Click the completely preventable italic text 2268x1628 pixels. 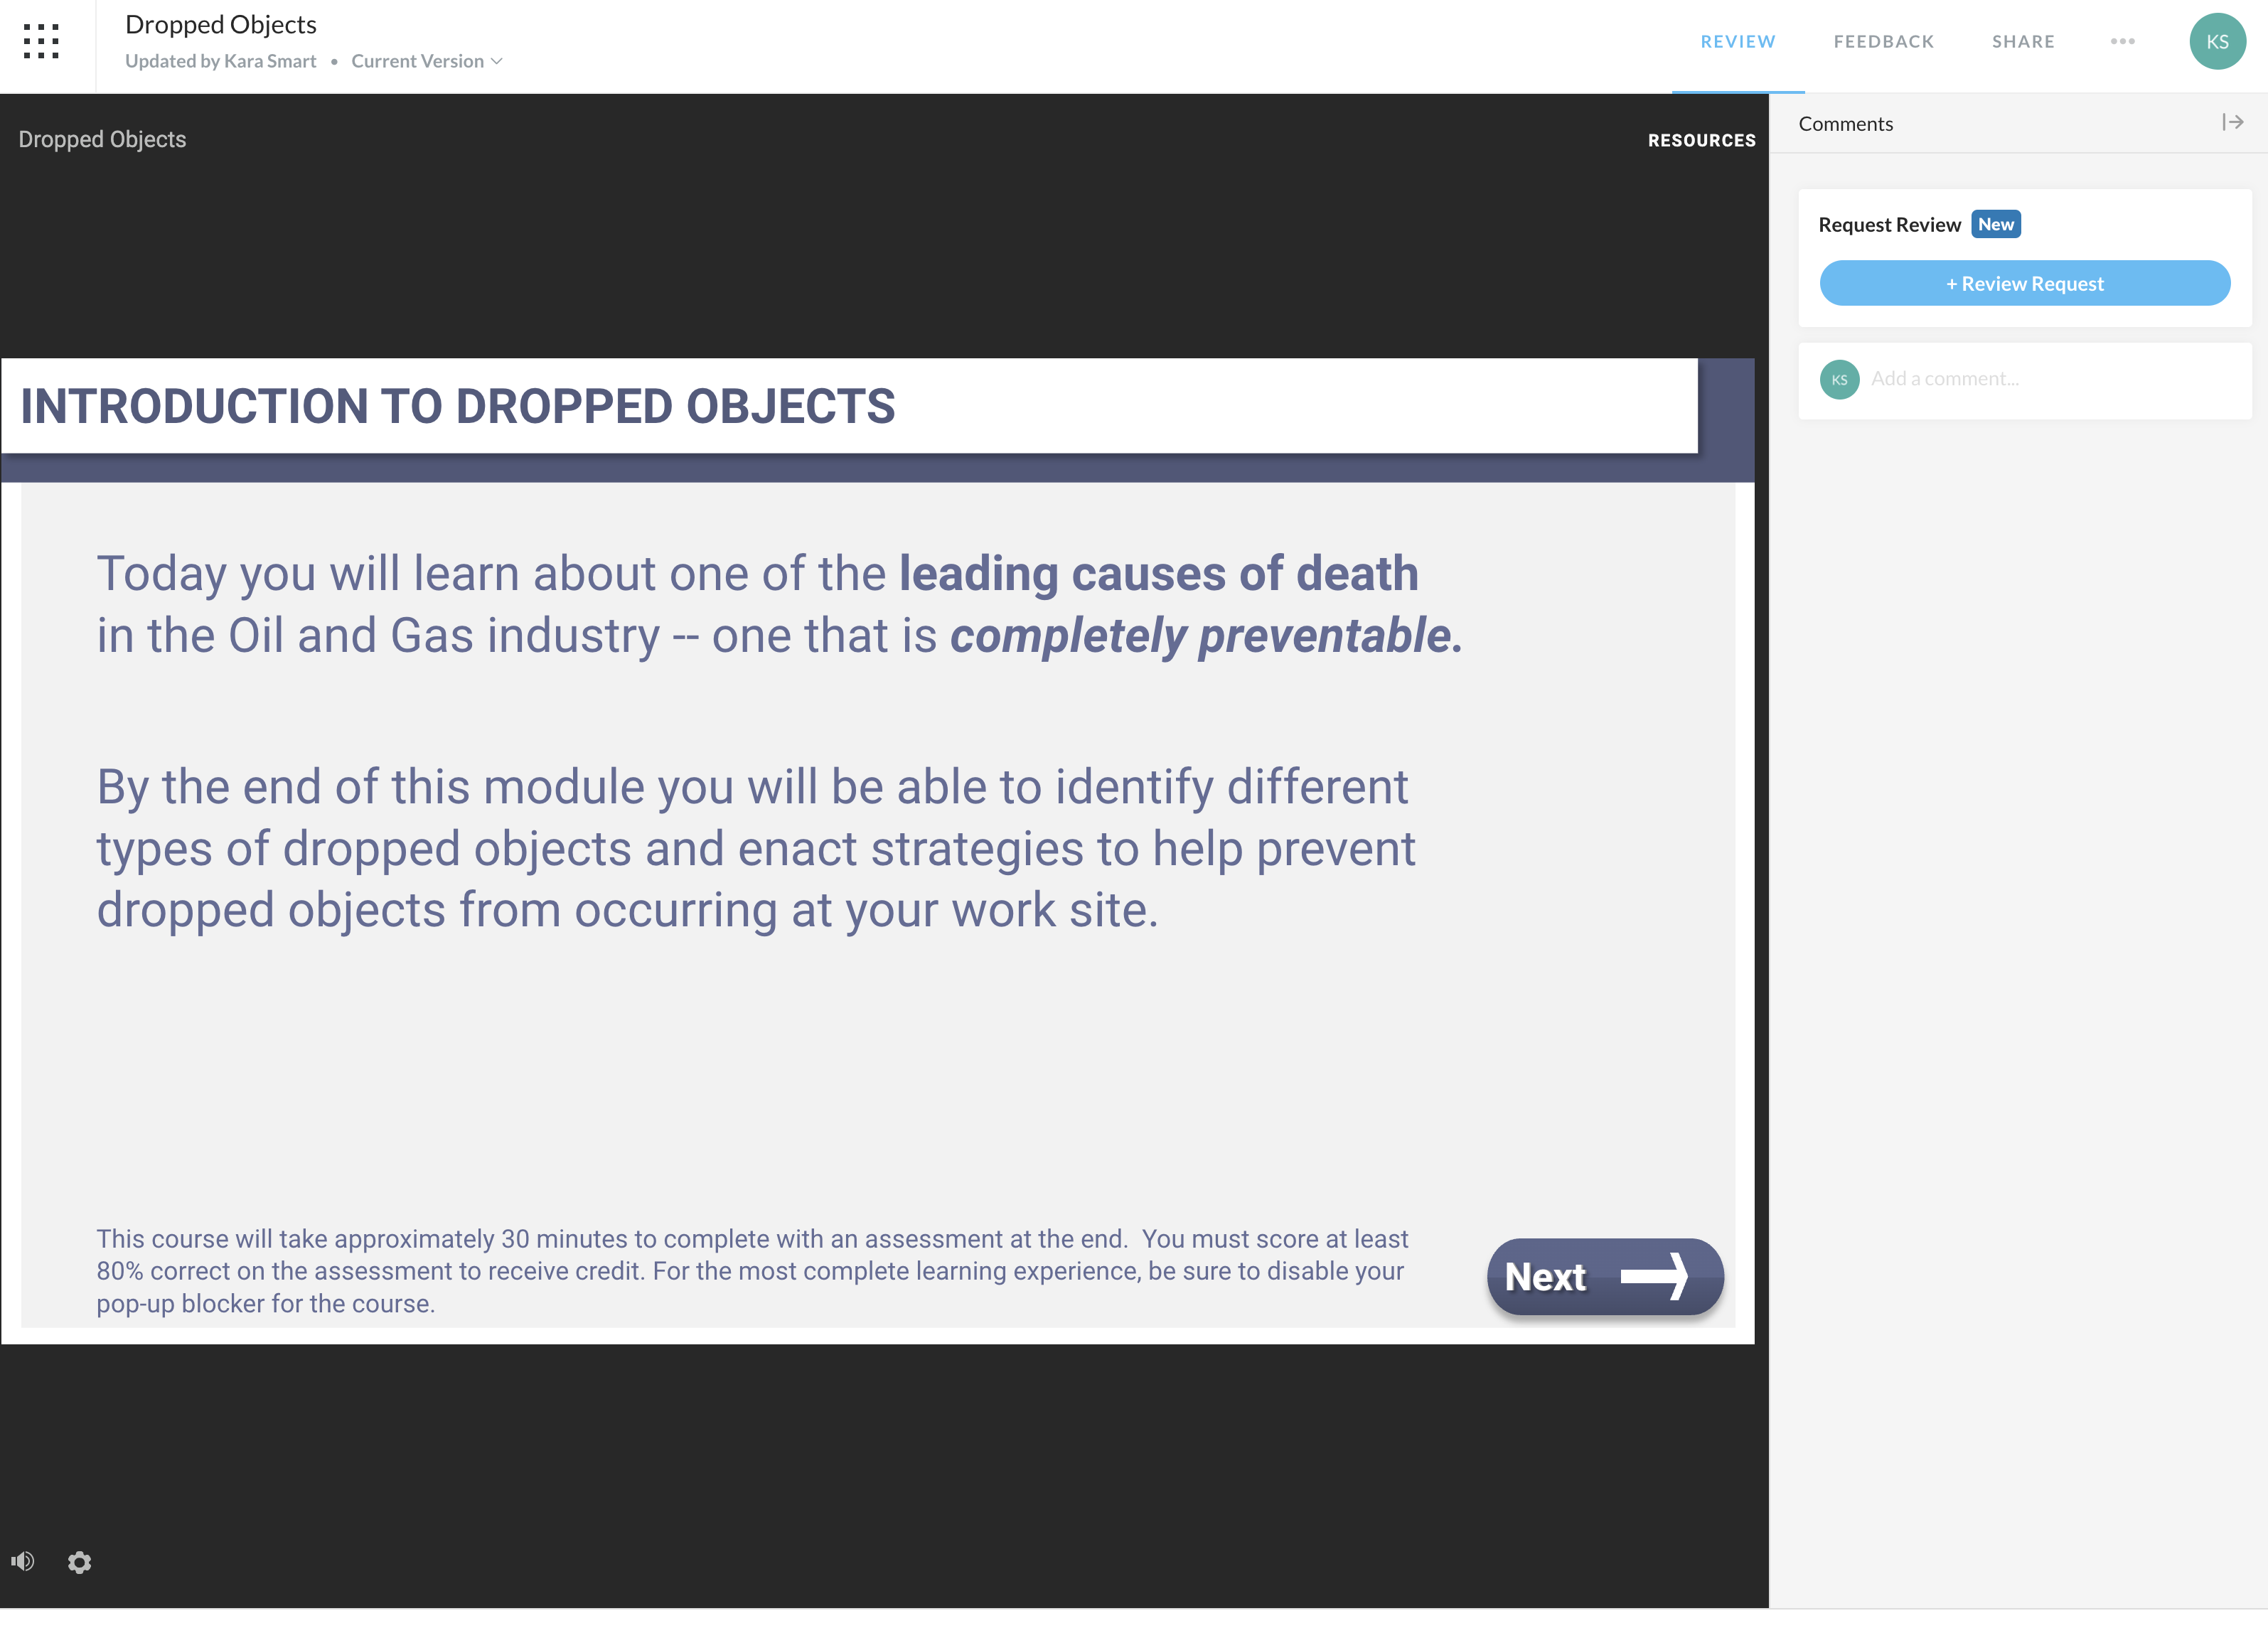1206,637
